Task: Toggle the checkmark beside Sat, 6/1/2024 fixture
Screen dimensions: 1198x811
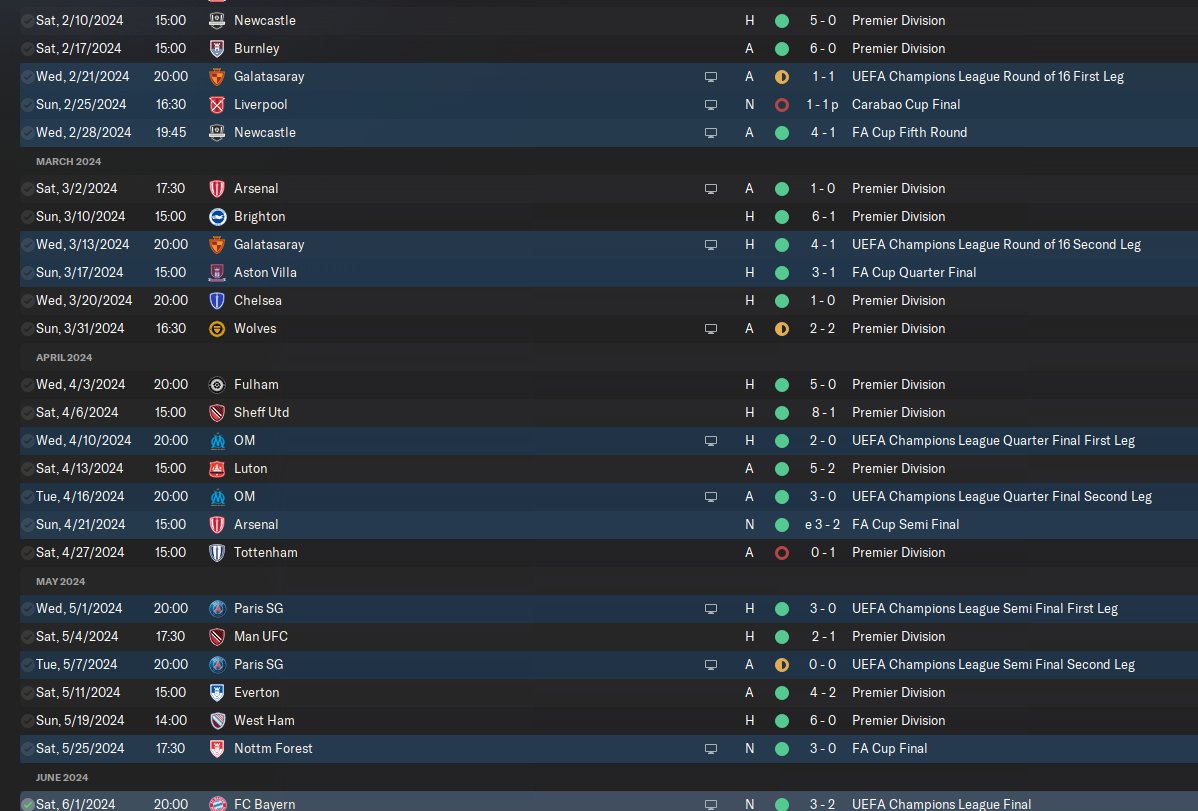Action: tap(28, 804)
